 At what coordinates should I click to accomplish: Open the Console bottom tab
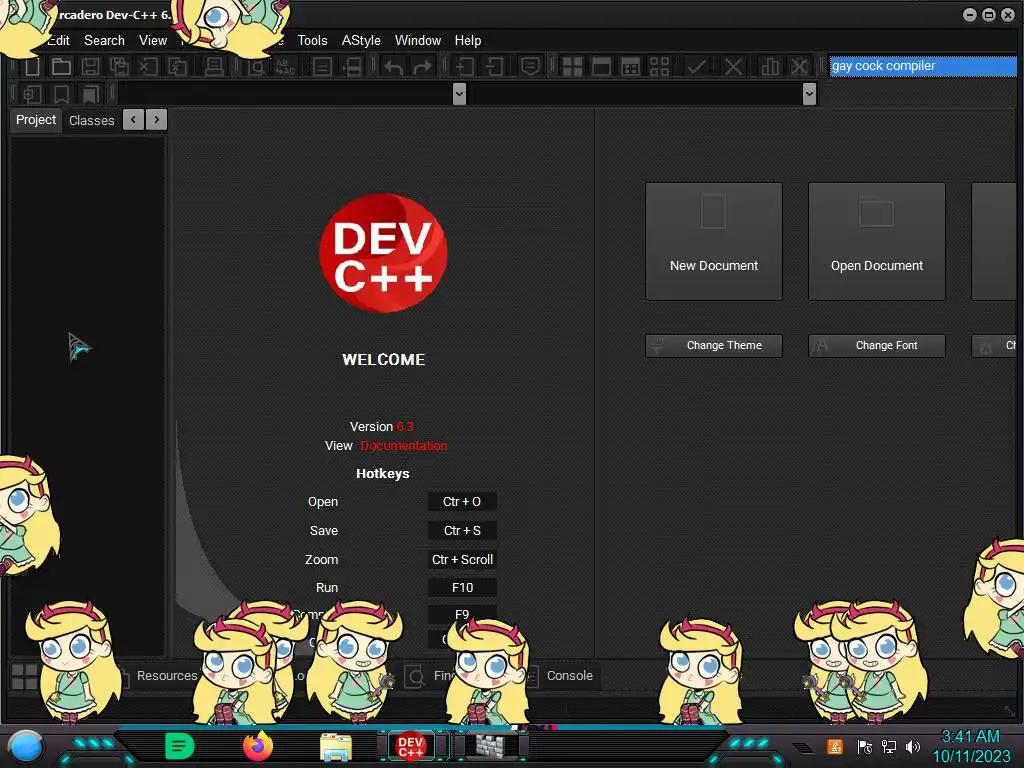click(x=569, y=676)
